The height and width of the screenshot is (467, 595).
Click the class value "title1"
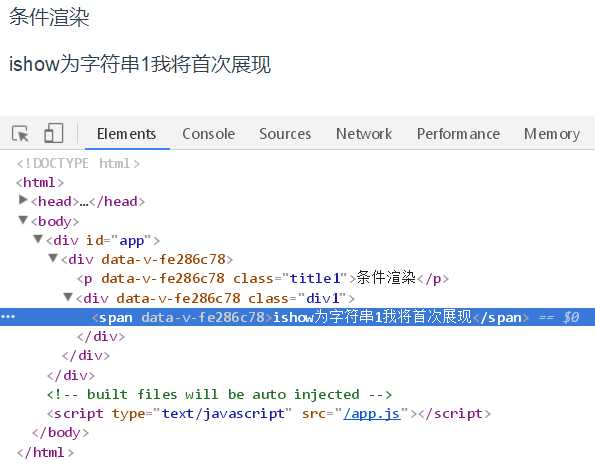point(315,278)
